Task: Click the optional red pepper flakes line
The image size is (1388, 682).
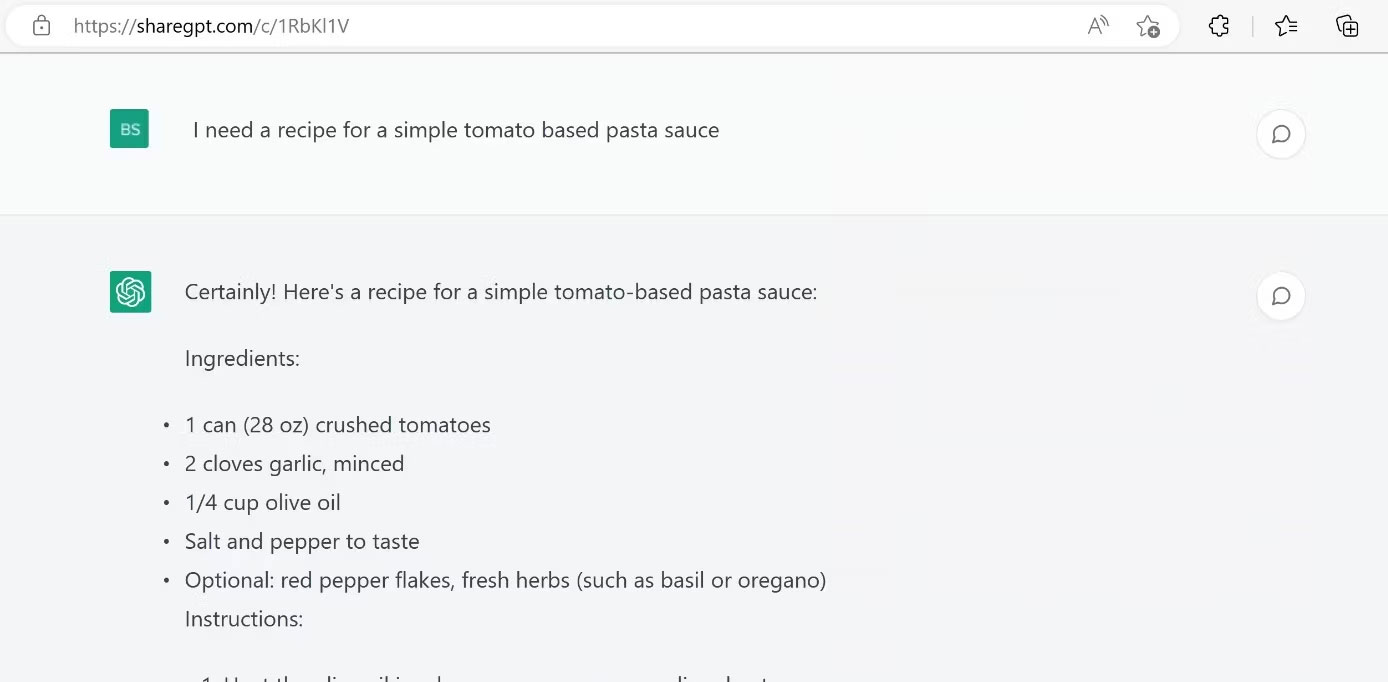Action: 505,581
